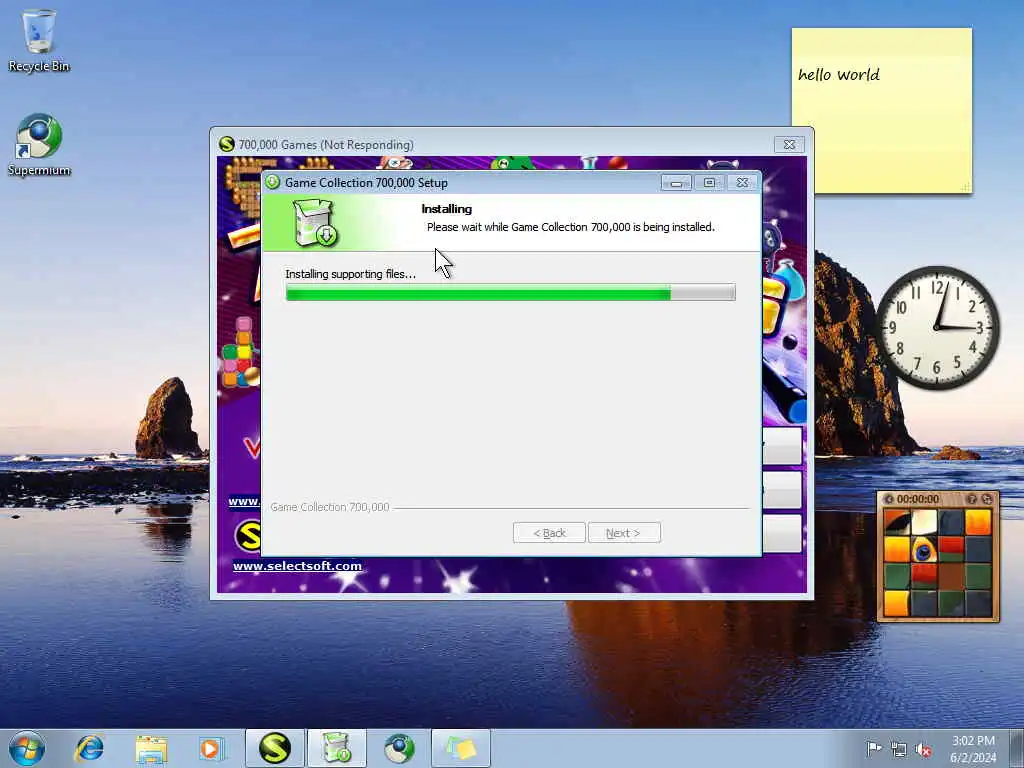Click the analog clock gadget
1024x768 pixels.
point(936,327)
